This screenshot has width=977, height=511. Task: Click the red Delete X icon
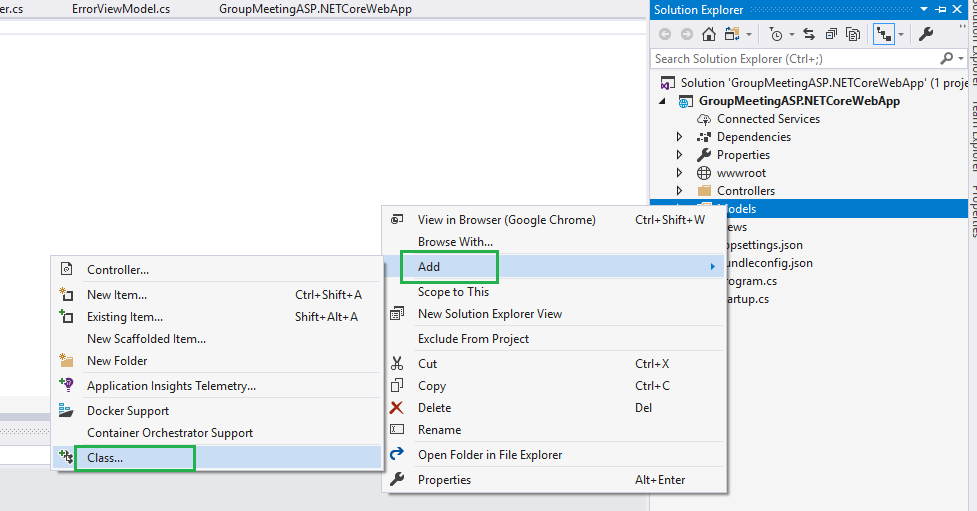397,408
